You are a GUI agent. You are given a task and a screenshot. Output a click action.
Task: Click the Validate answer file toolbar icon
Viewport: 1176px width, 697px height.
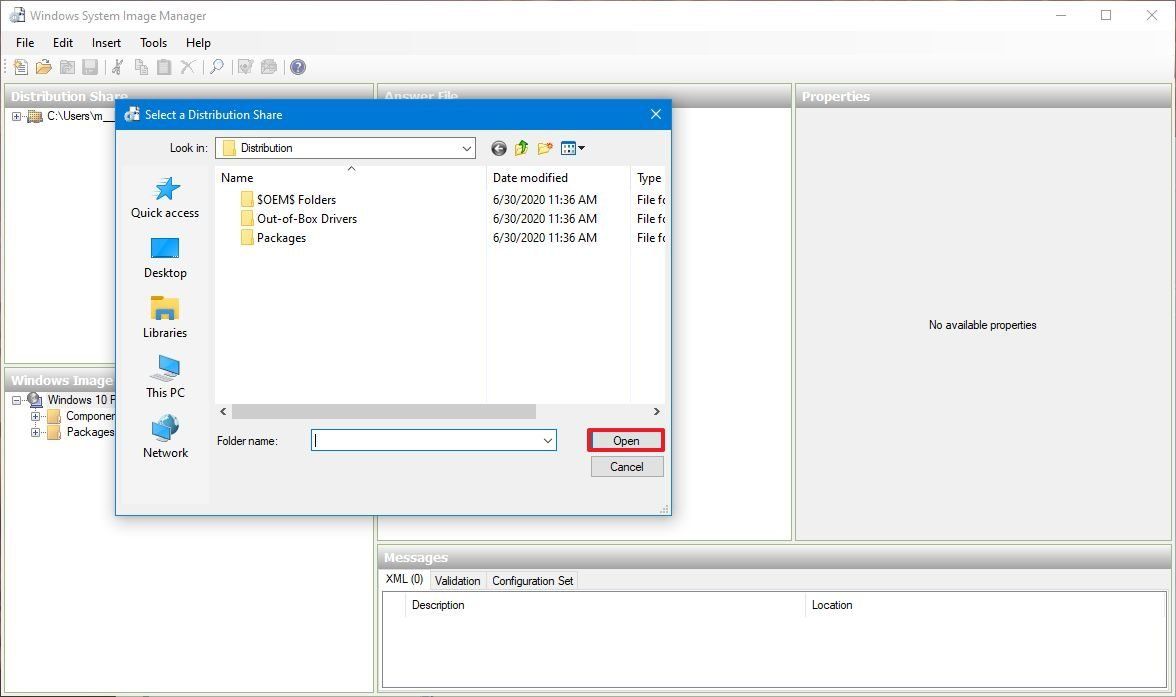[x=245, y=66]
